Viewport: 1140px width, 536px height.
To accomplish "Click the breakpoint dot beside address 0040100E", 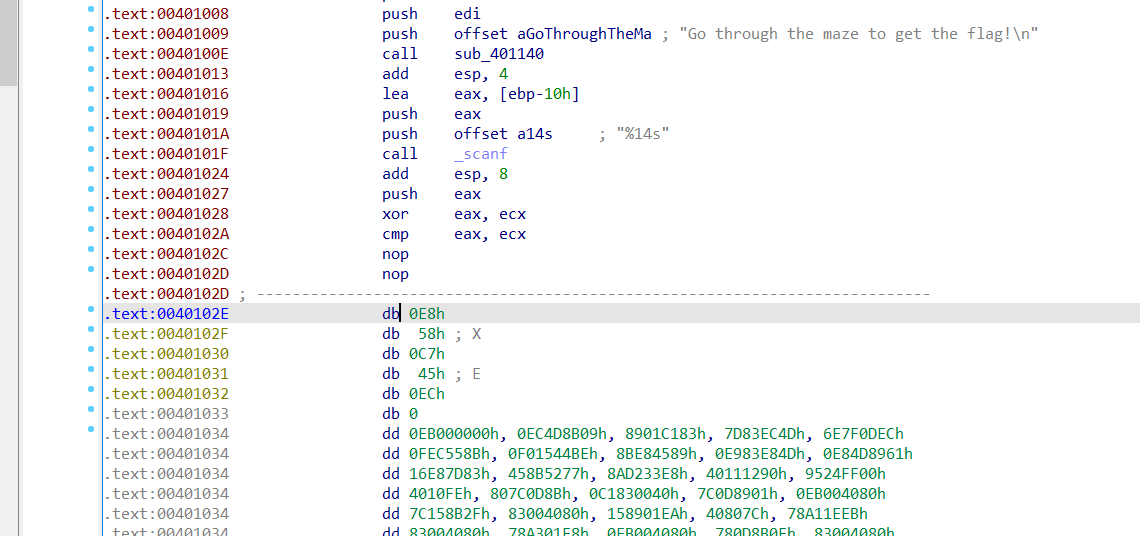I will point(90,49).
